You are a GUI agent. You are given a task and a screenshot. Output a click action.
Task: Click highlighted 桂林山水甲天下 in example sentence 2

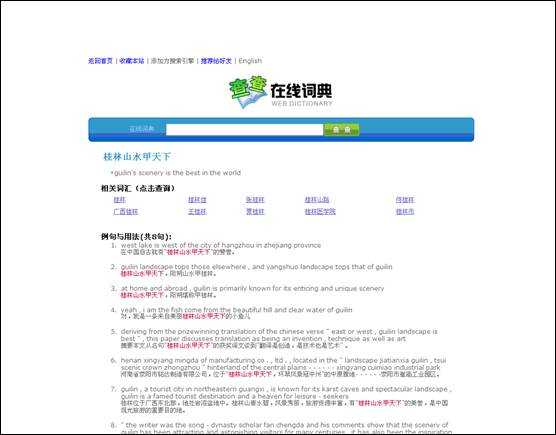[142, 274]
